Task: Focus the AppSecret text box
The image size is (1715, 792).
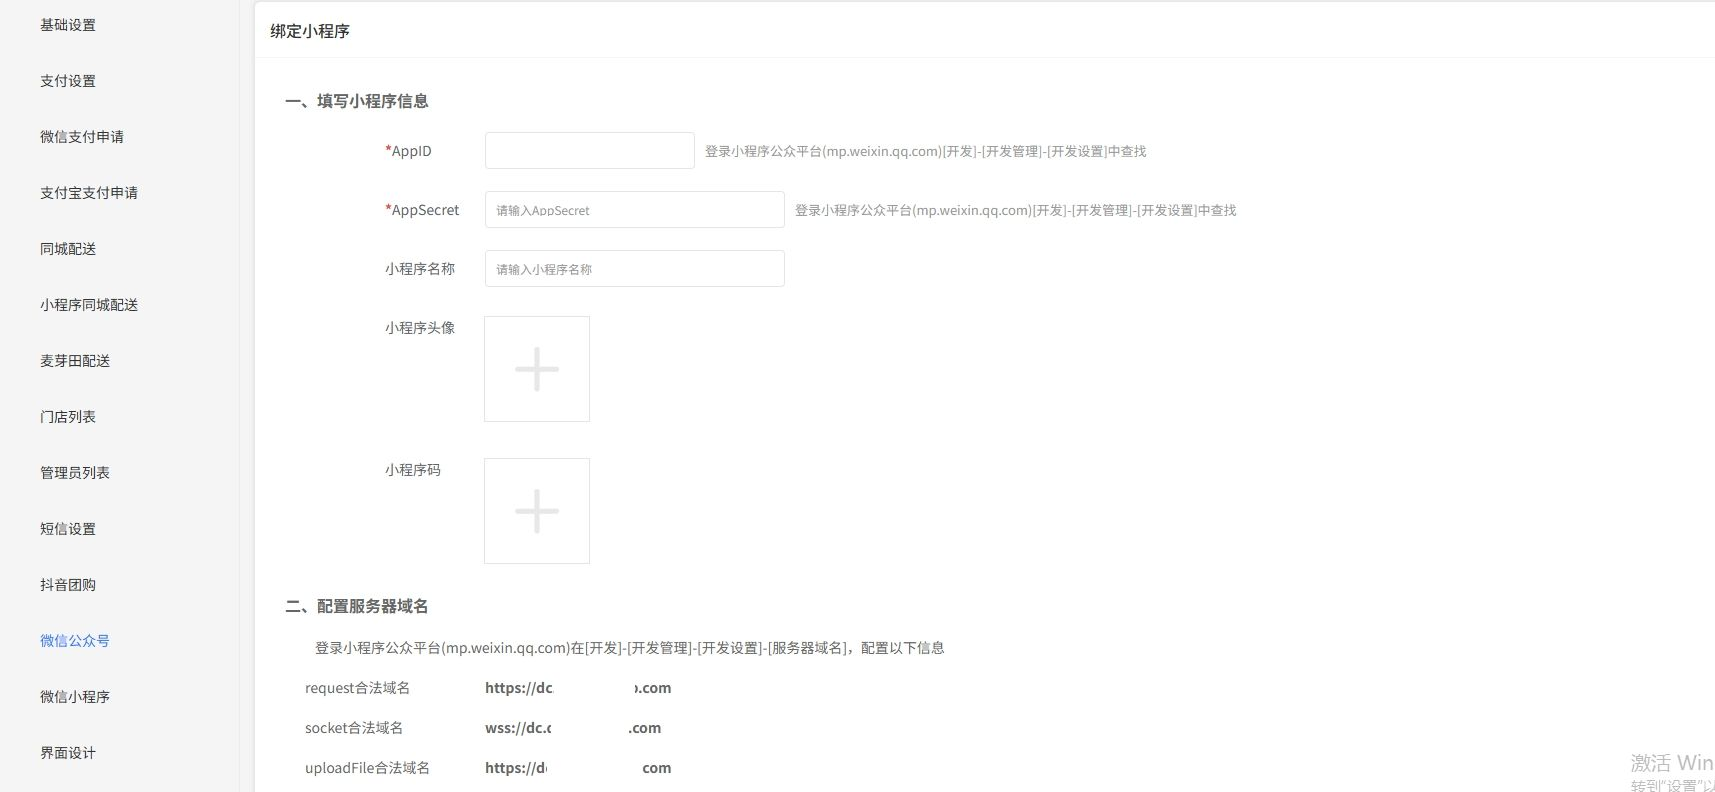Action: pyautogui.click(x=634, y=210)
